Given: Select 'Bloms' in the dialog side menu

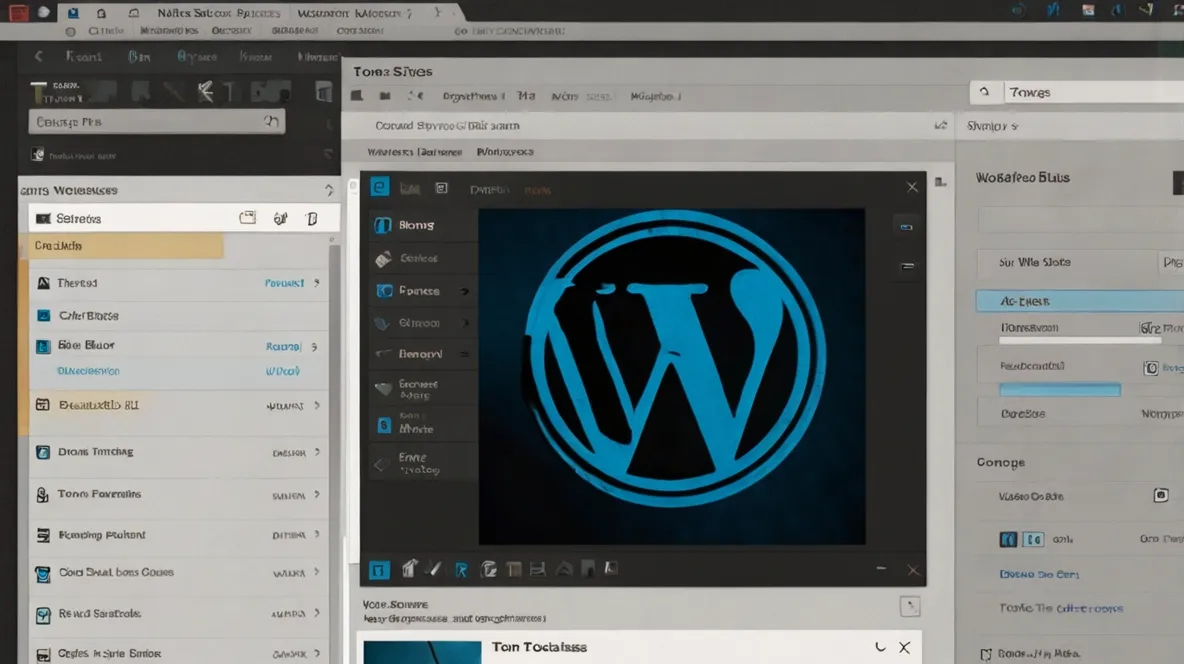Looking at the screenshot, I should (424, 225).
